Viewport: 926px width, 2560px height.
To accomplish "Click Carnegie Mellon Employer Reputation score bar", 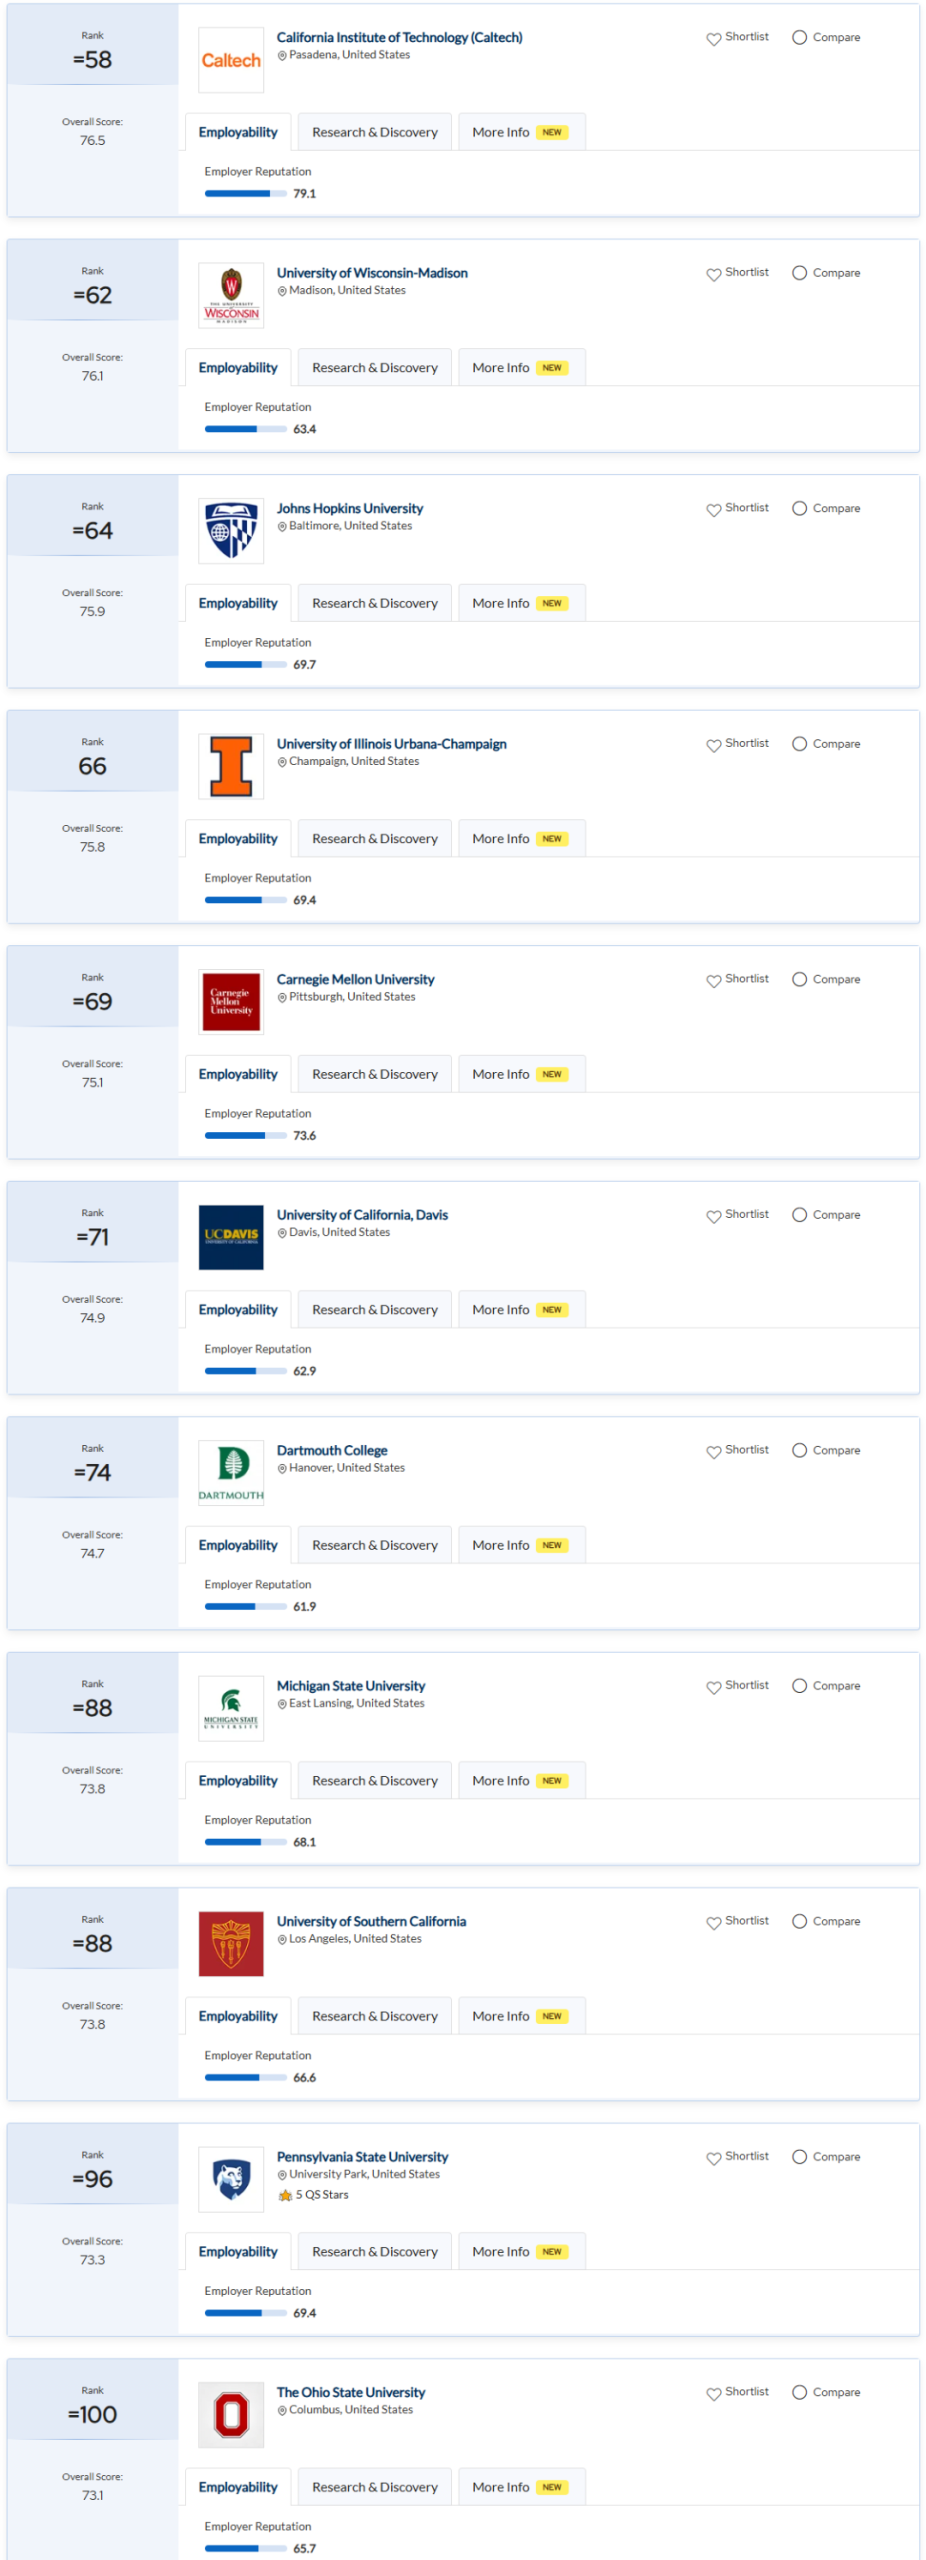I will pos(245,1135).
